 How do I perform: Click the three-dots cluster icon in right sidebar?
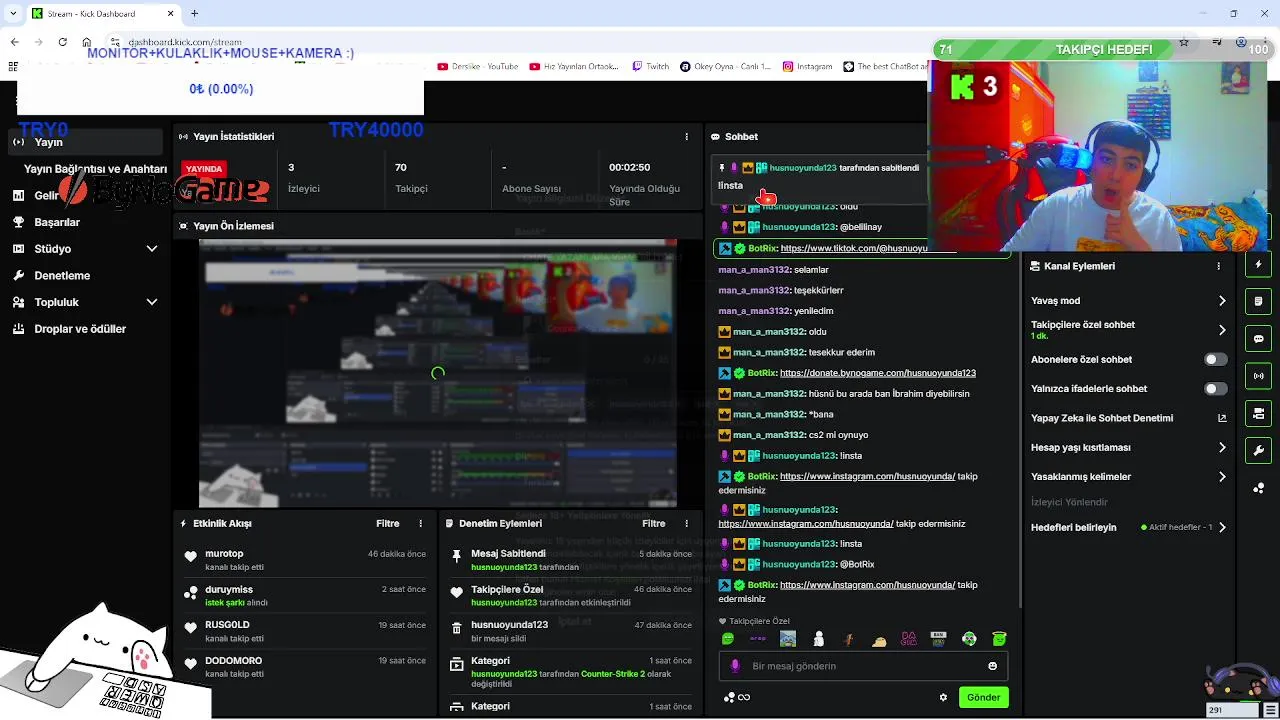point(1258,488)
